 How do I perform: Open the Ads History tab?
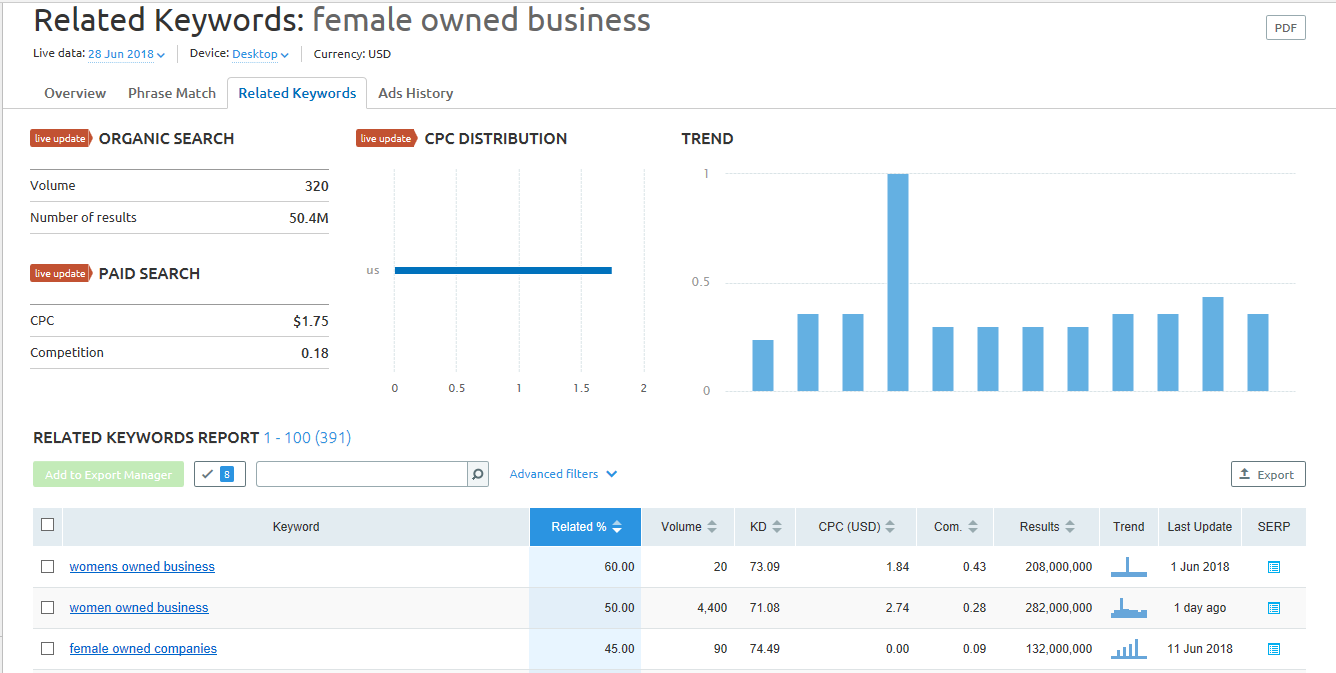[x=415, y=93]
